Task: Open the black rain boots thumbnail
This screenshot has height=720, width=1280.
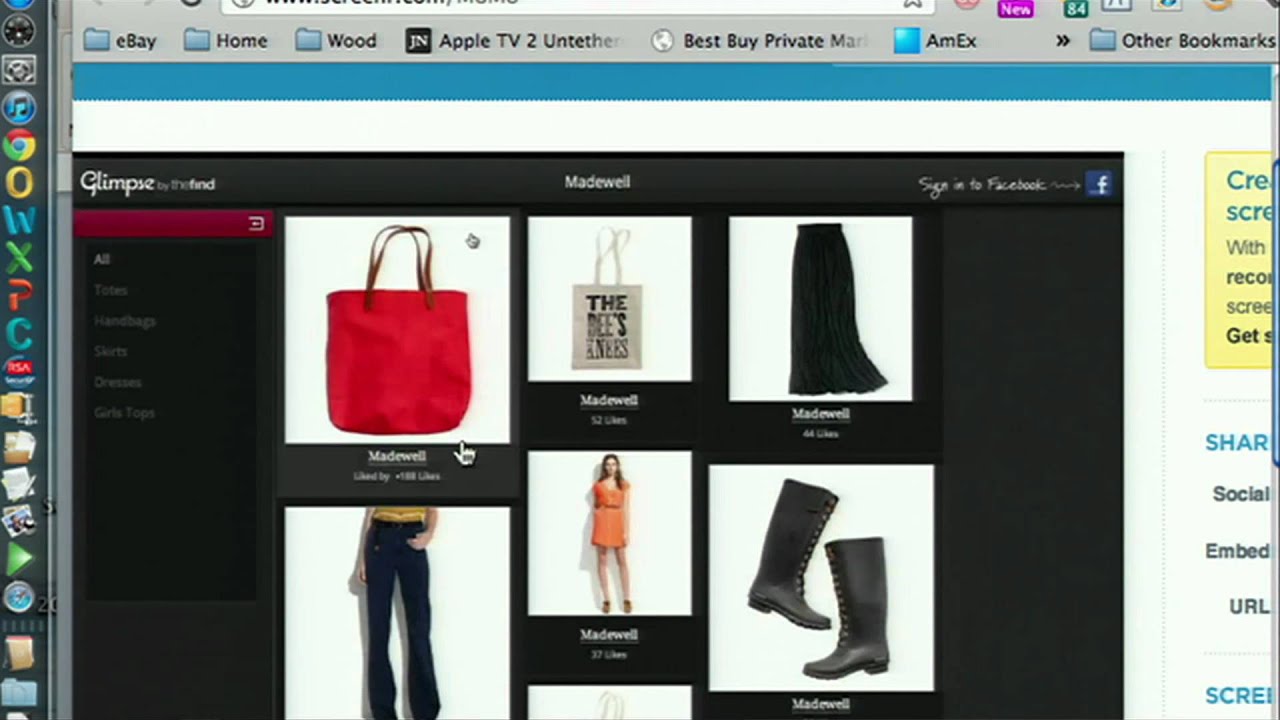Action: click(821, 578)
